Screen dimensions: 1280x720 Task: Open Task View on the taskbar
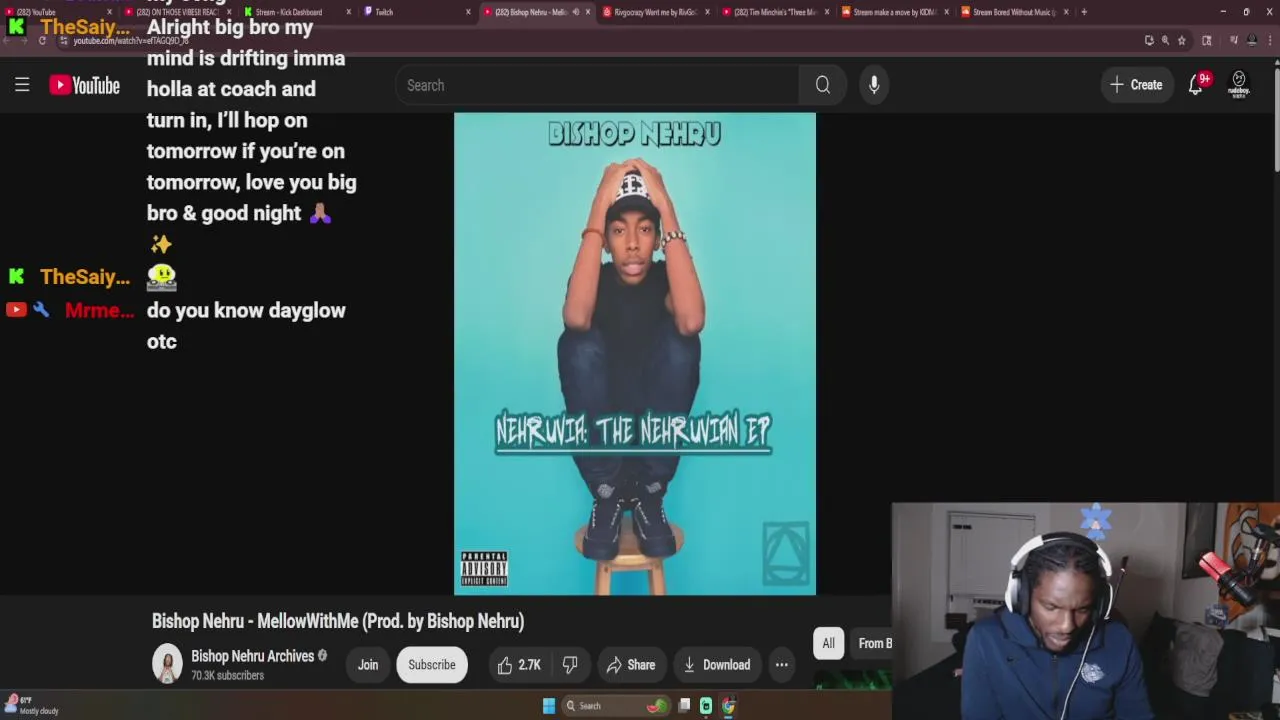pyautogui.click(x=684, y=706)
